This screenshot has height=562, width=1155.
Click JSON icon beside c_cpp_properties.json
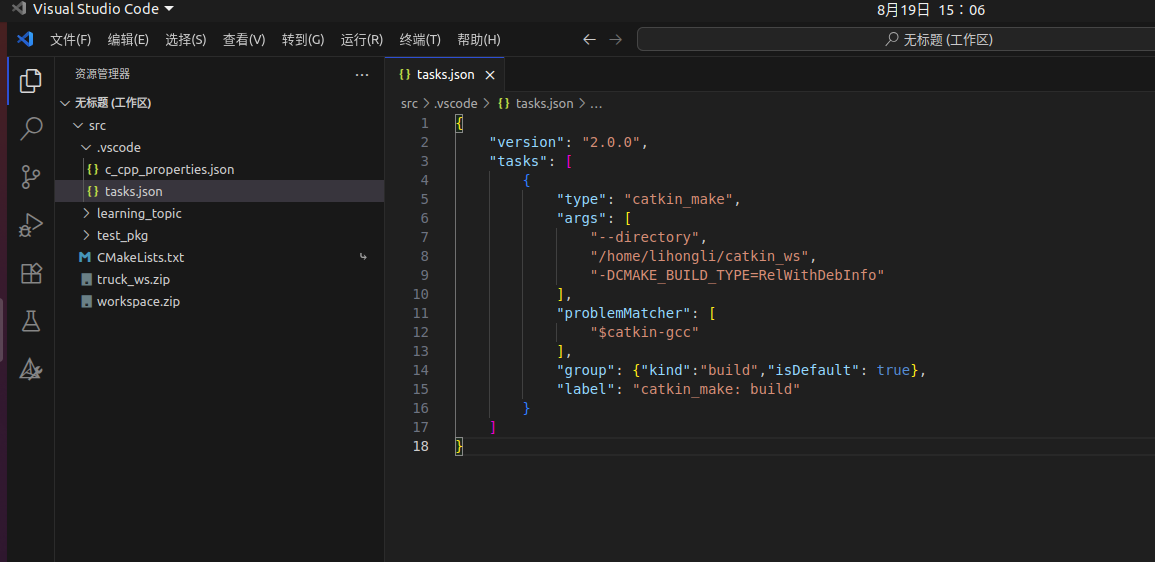pos(93,169)
